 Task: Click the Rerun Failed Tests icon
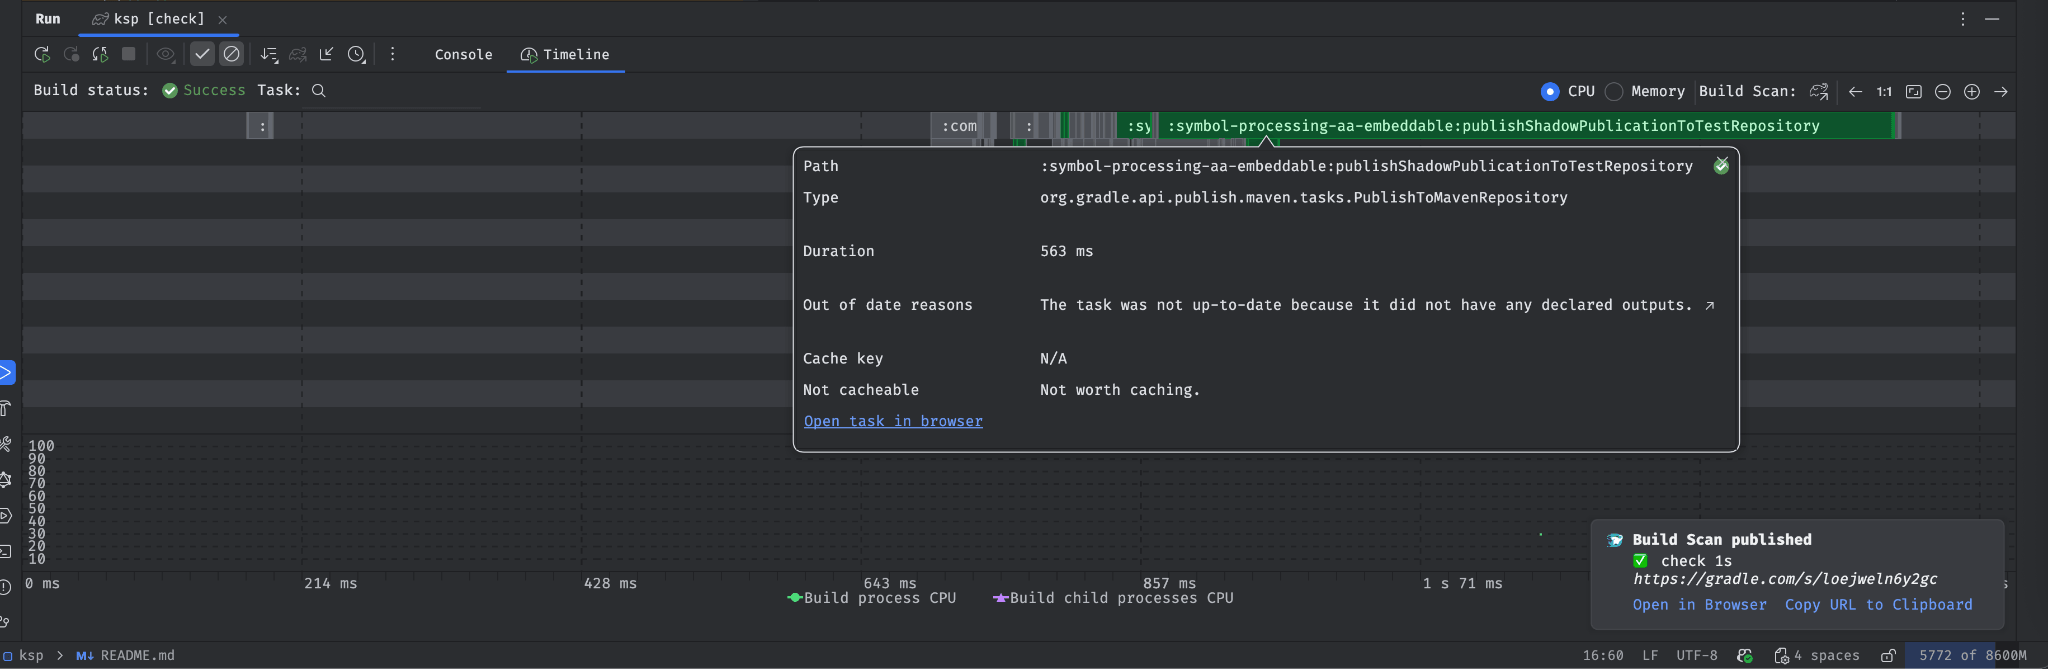[71, 54]
